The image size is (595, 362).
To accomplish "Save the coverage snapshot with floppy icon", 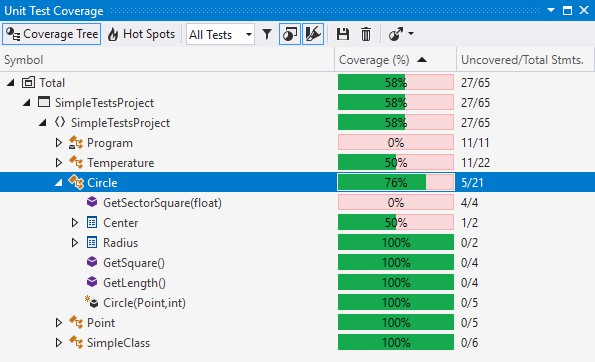I will [343, 35].
